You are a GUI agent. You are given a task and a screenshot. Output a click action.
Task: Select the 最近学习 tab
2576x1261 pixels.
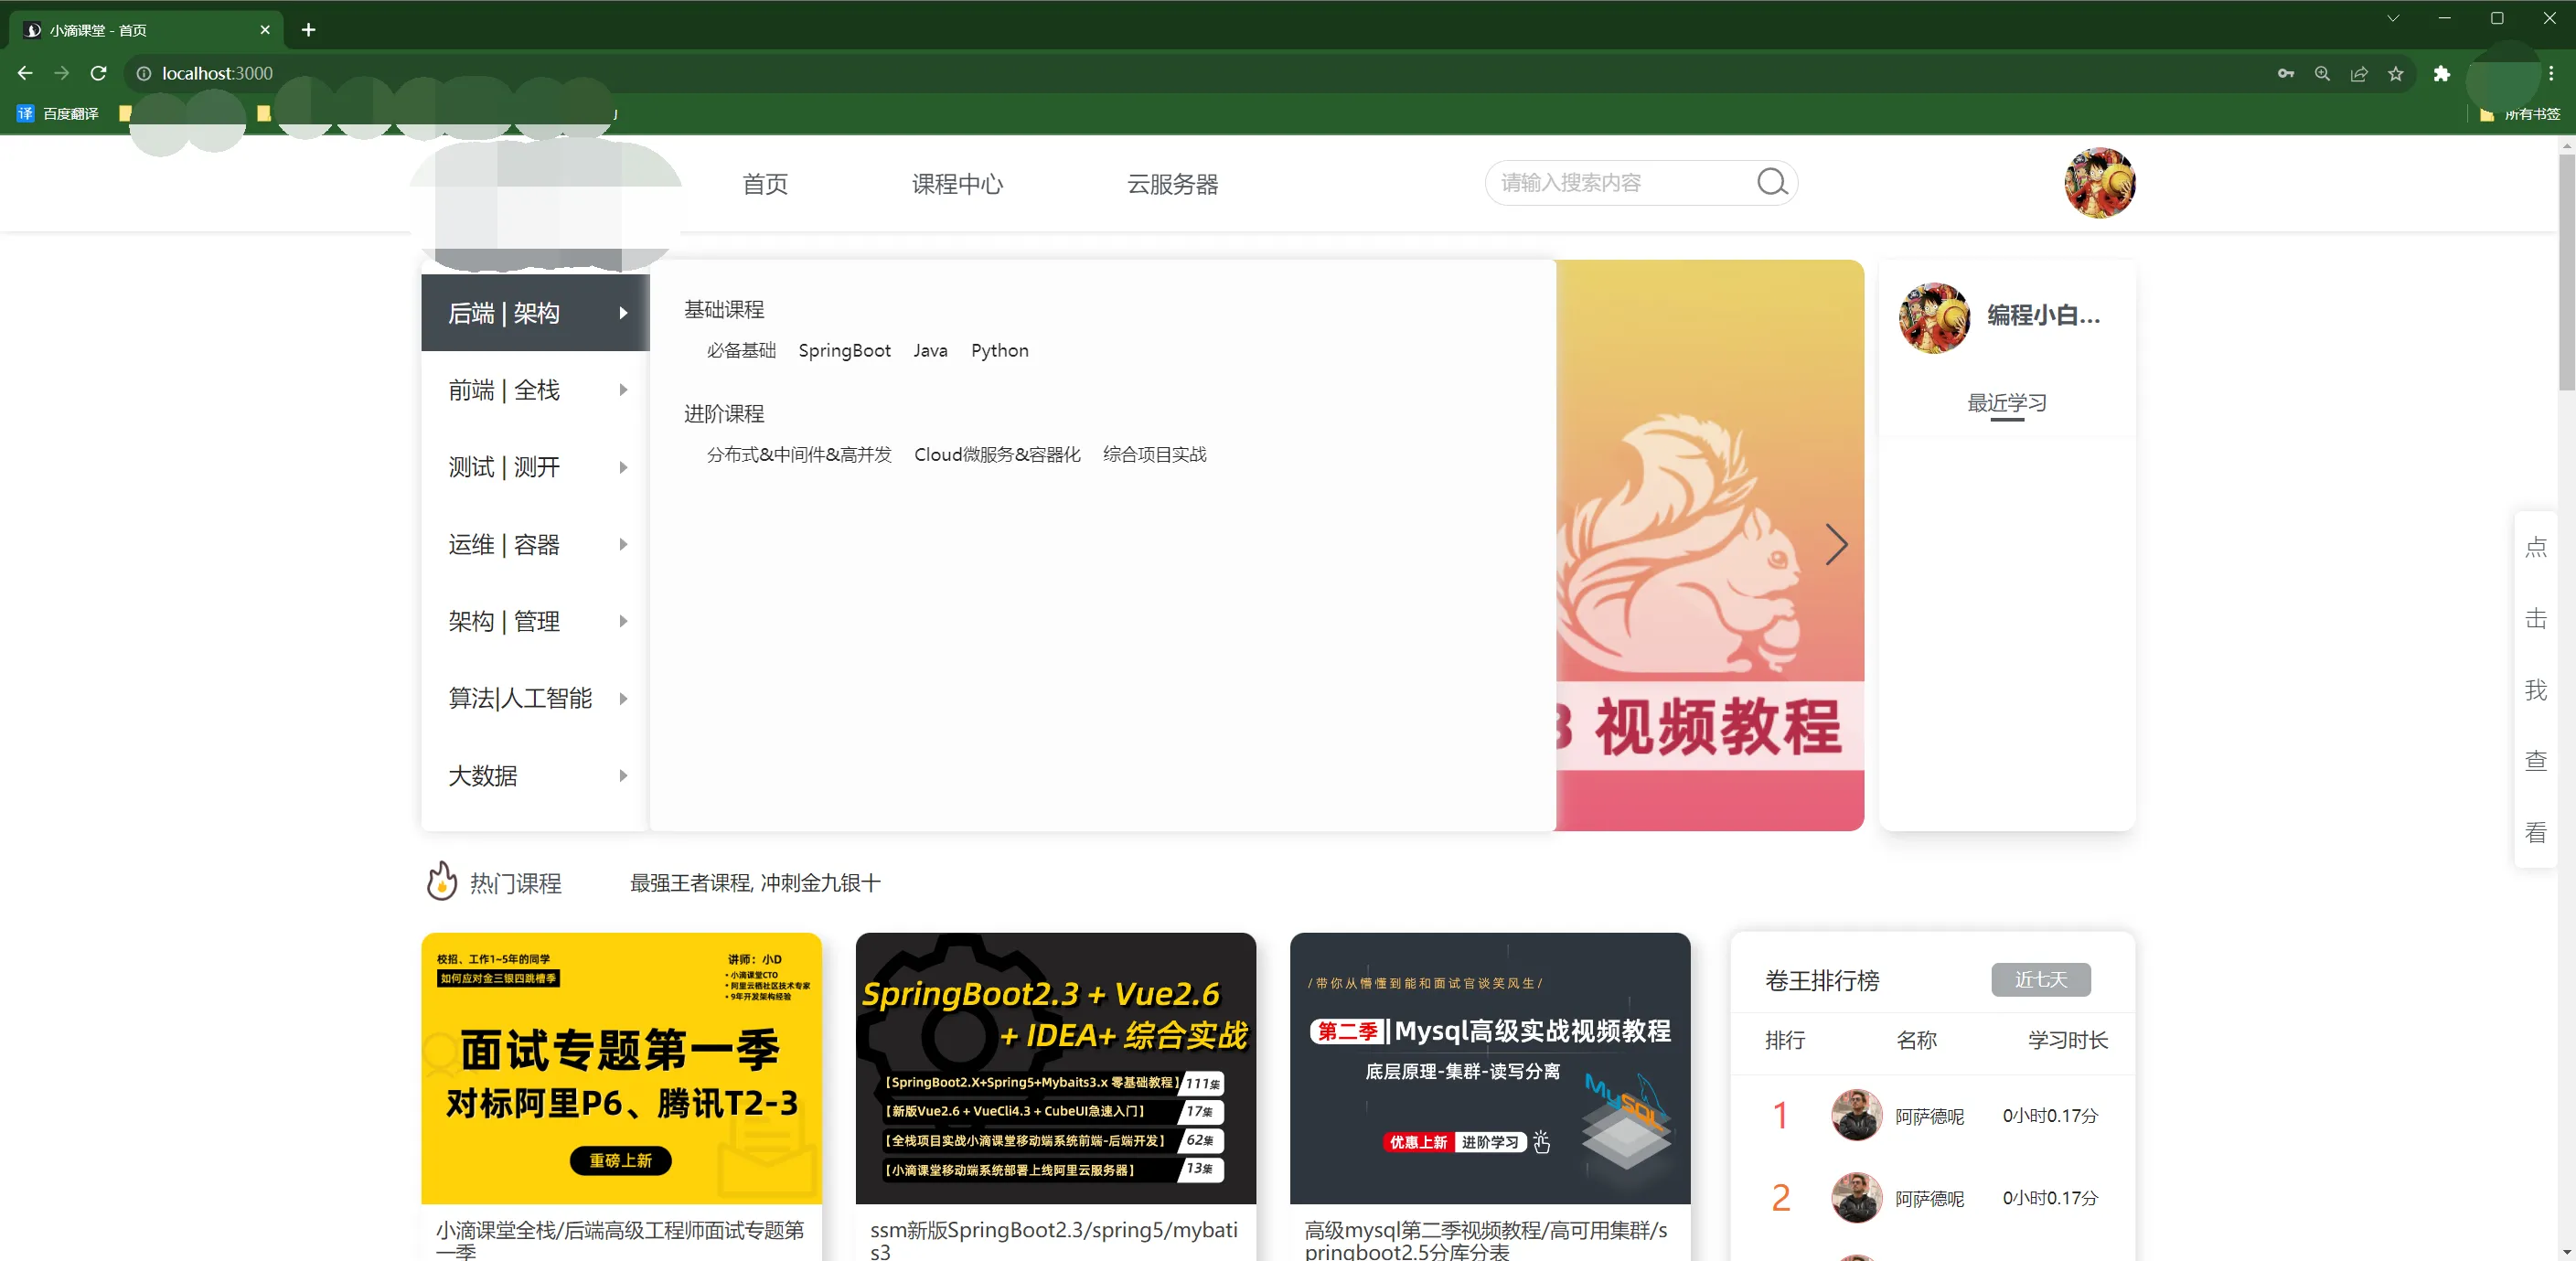2007,403
